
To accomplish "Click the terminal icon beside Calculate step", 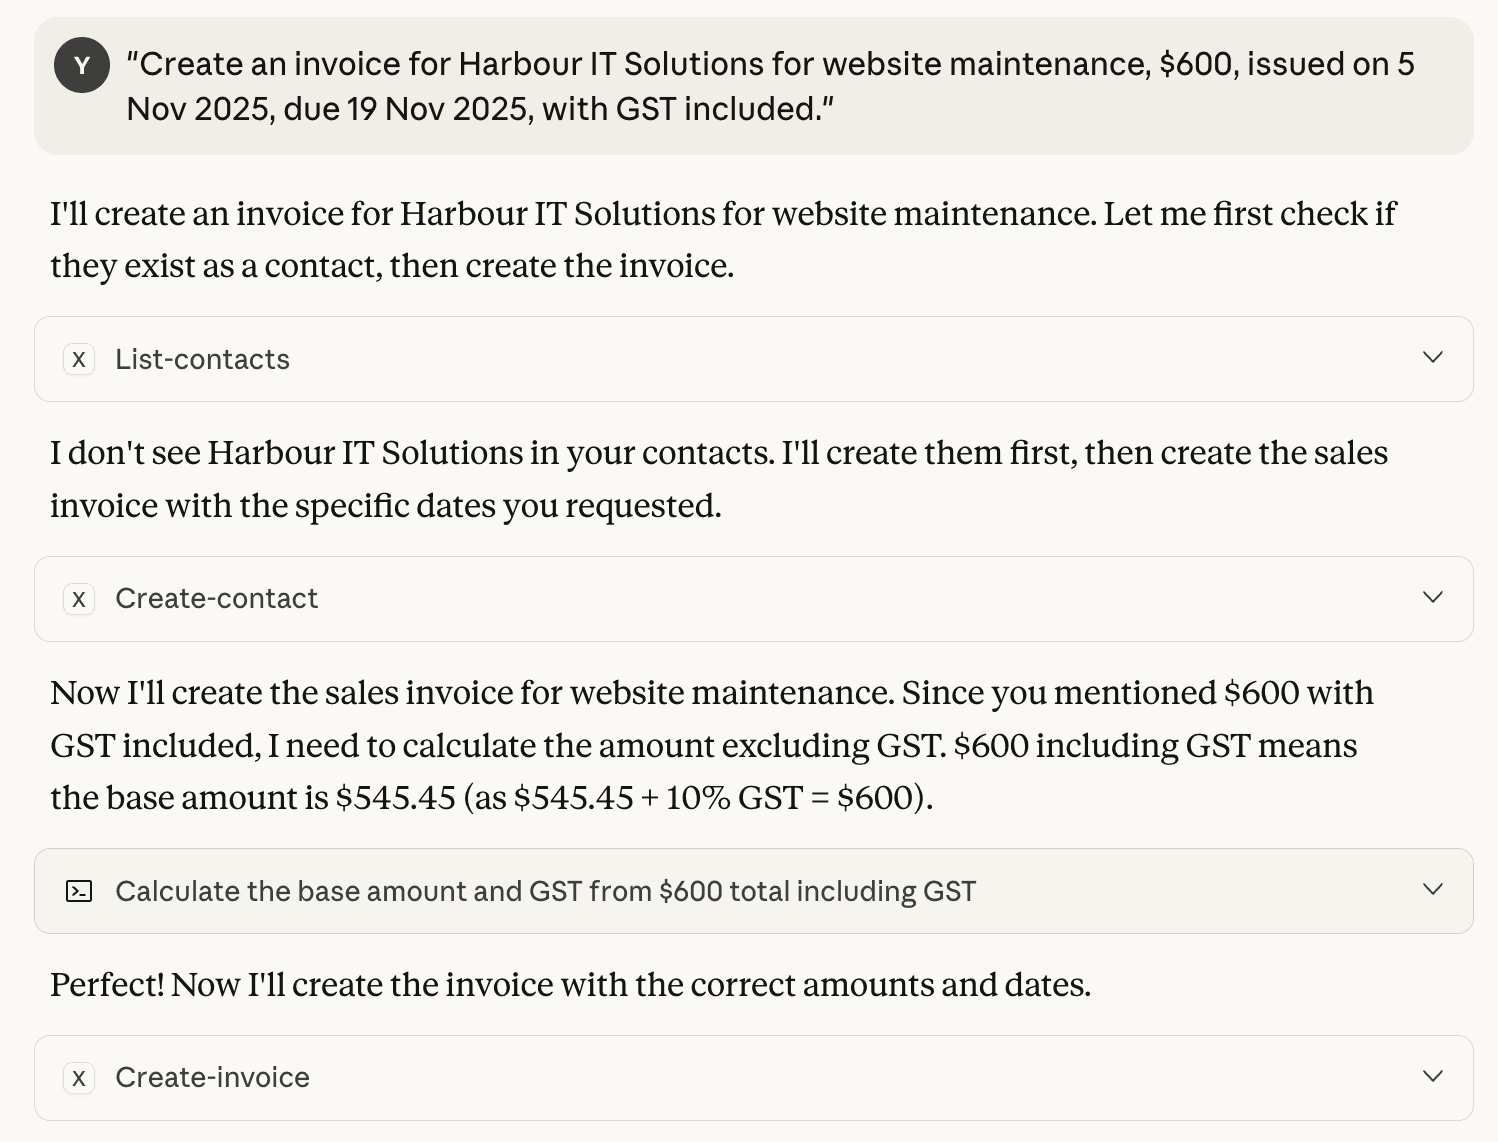I will click(79, 891).
